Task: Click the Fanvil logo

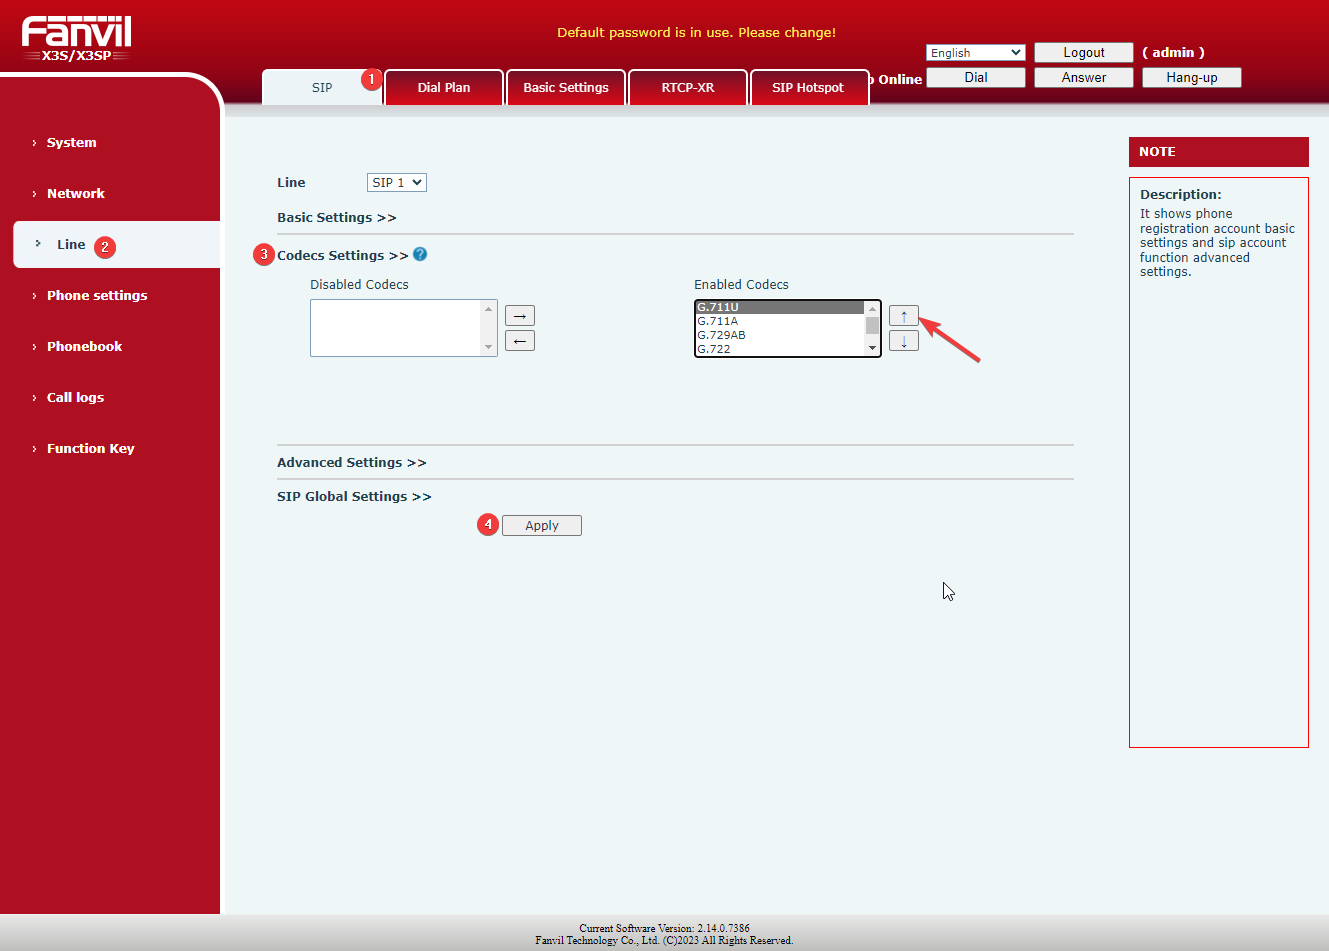Action: pos(76,38)
